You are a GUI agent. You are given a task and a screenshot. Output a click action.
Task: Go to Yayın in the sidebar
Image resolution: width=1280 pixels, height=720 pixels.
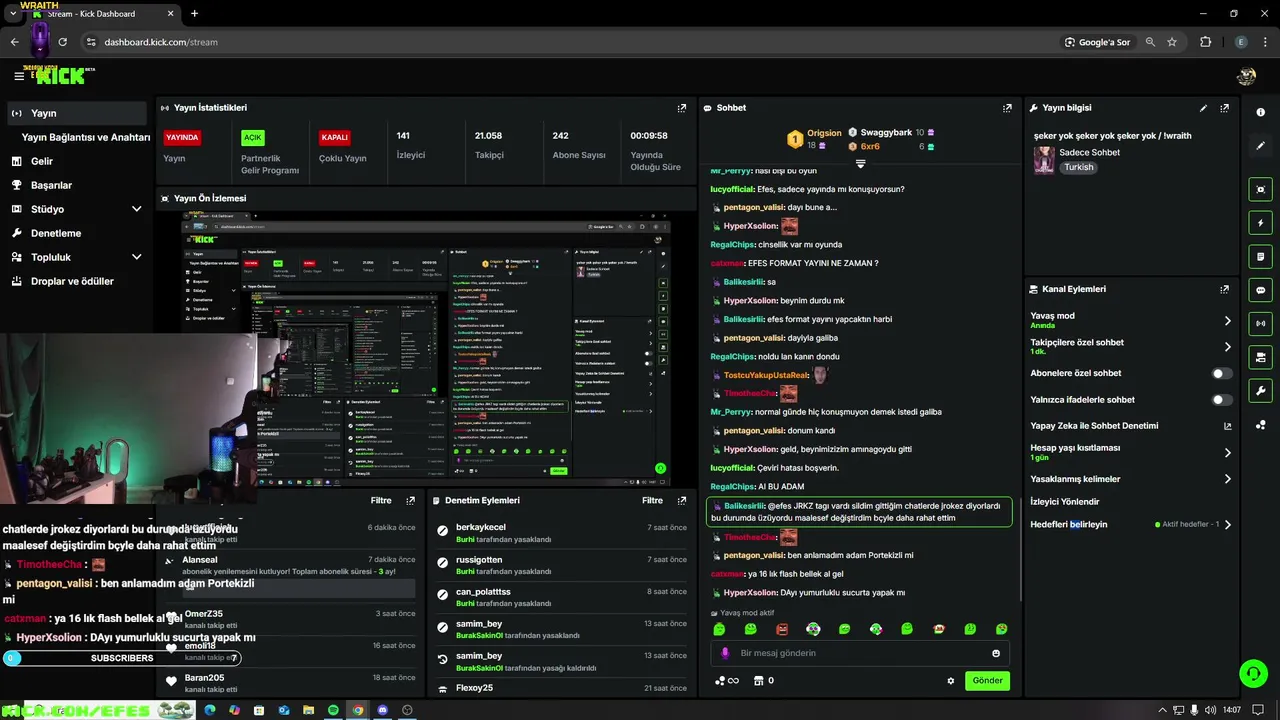click(79, 113)
